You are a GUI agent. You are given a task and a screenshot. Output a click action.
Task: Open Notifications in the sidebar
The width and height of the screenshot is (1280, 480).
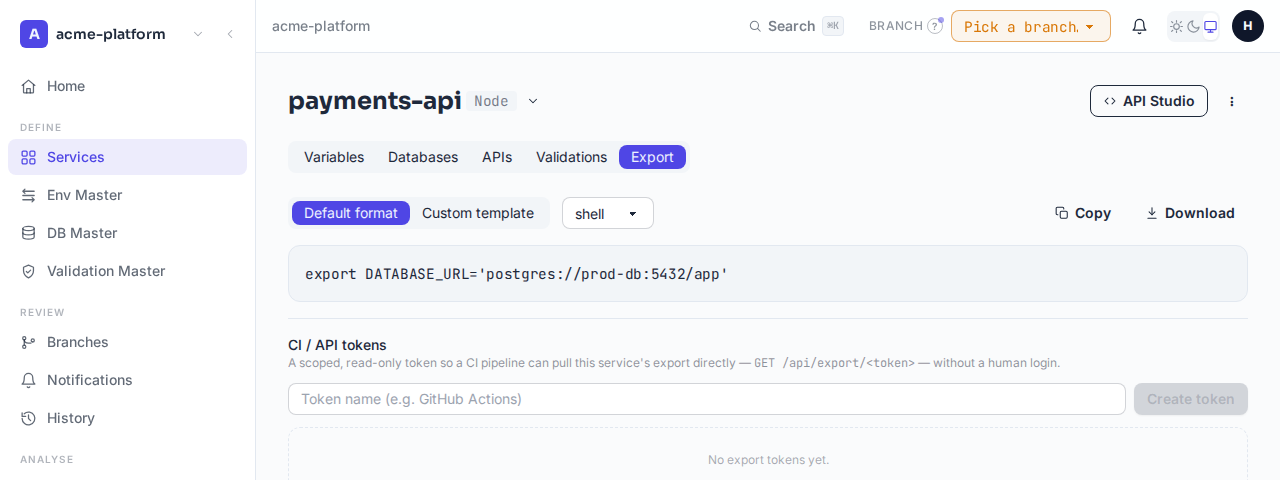tap(127, 380)
